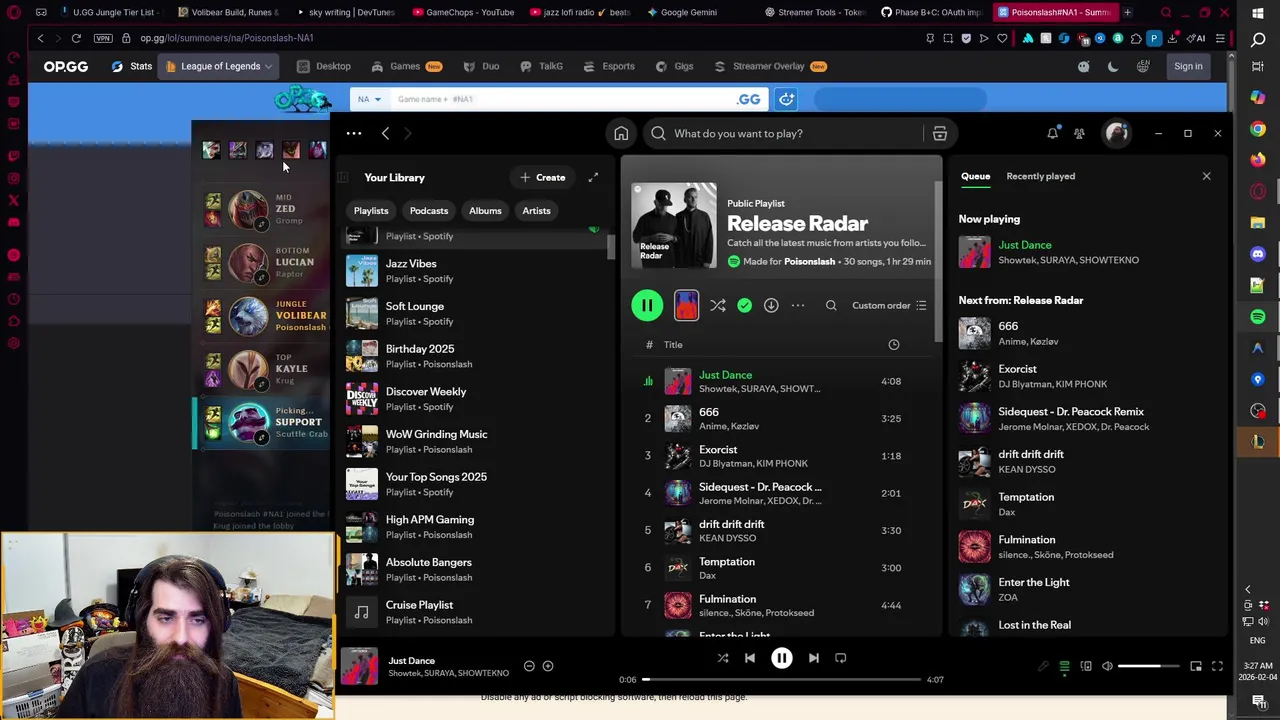1280x720 pixels.
Task: Toggle saved-to-library green checkmark
Action: pyautogui.click(x=745, y=306)
